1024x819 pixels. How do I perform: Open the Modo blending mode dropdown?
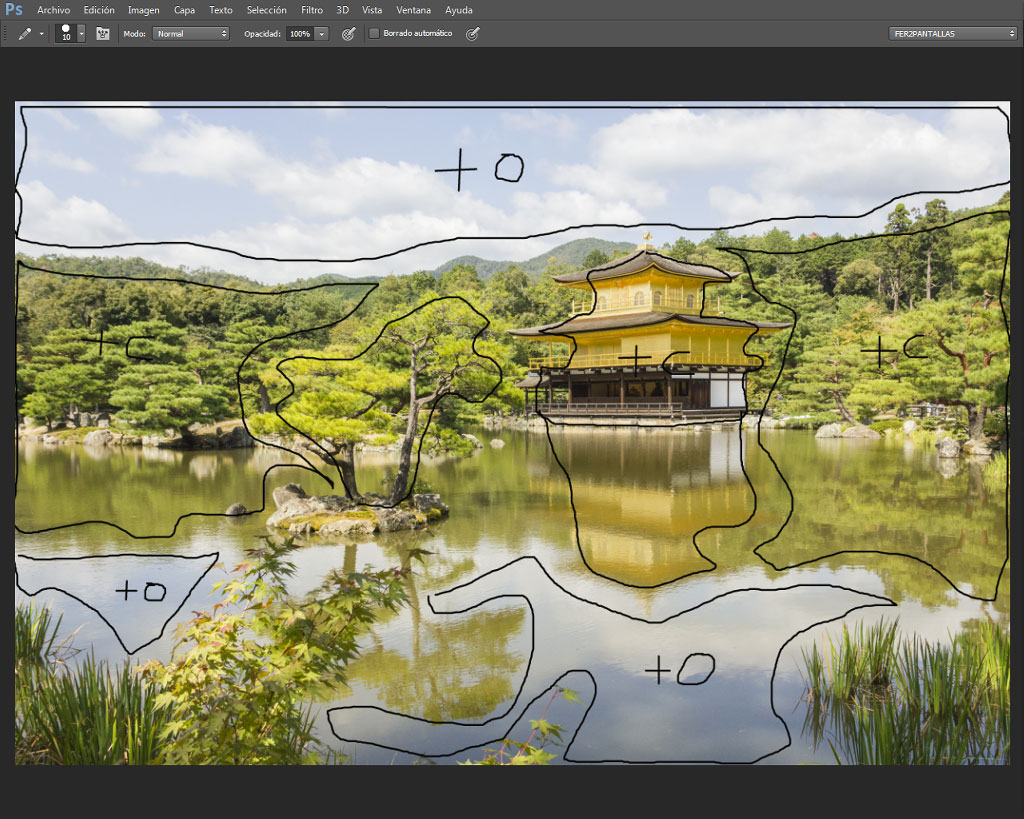pos(191,34)
